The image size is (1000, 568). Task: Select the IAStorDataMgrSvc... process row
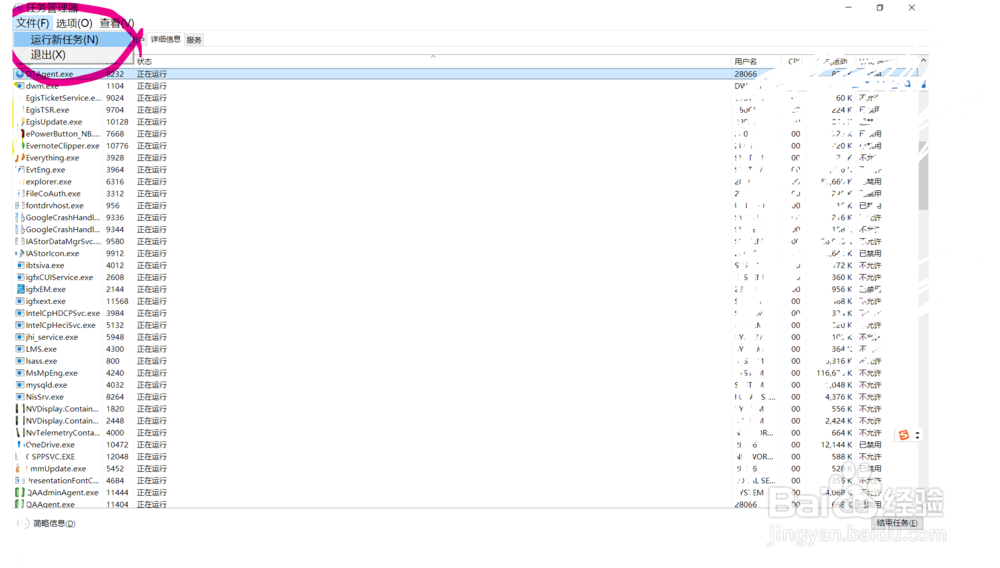coord(466,242)
